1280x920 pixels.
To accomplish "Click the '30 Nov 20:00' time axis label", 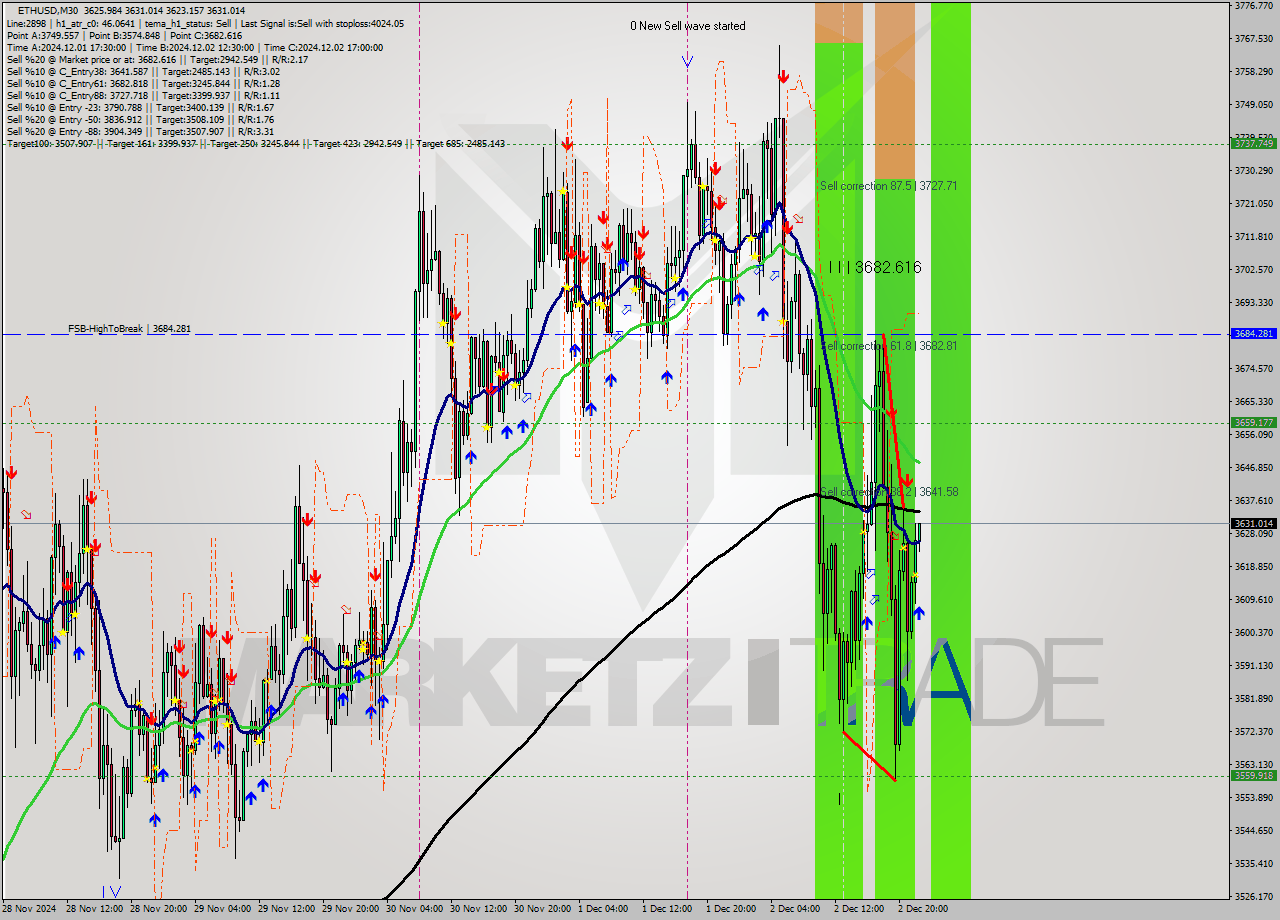I will pyautogui.click(x=543, y=909).
